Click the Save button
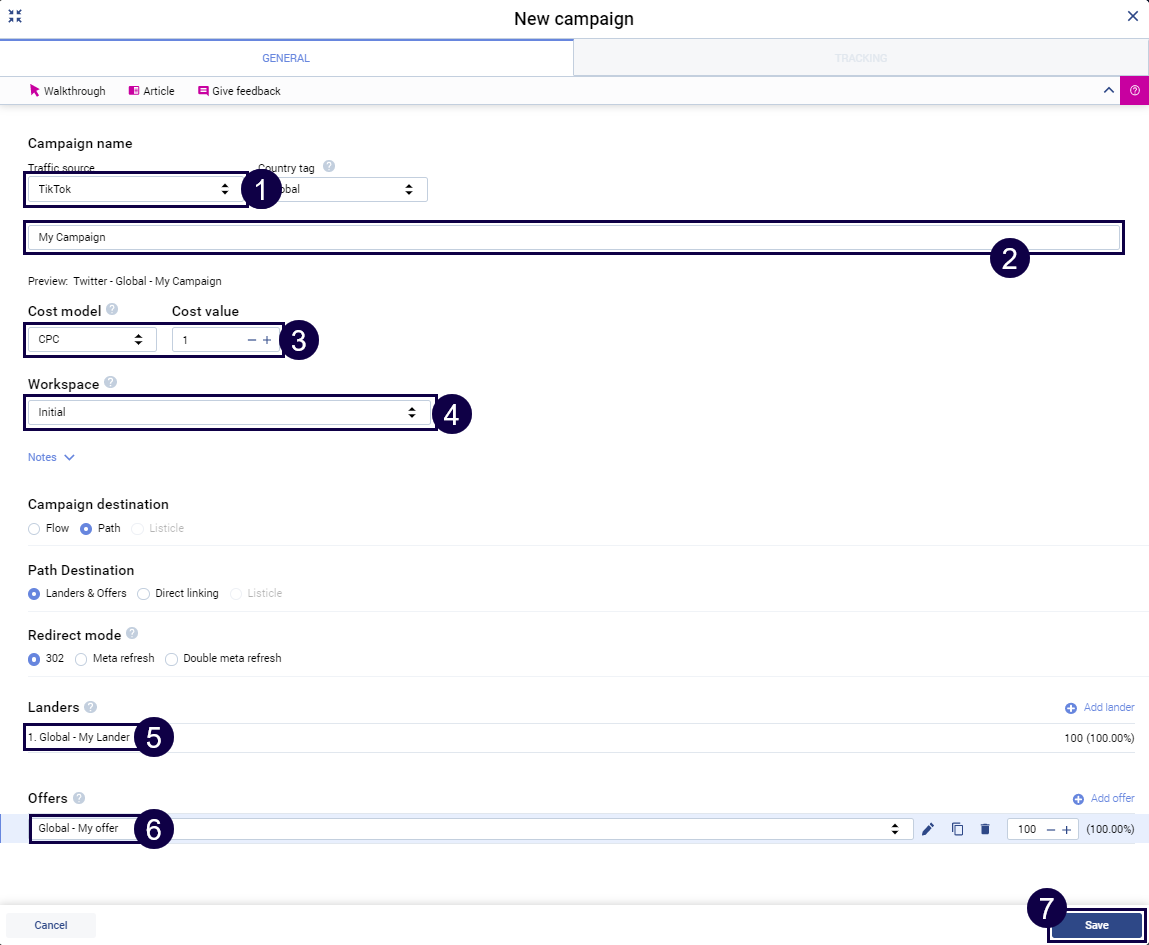Screen dimensions: 1149x945 [x=1096, y=925]
